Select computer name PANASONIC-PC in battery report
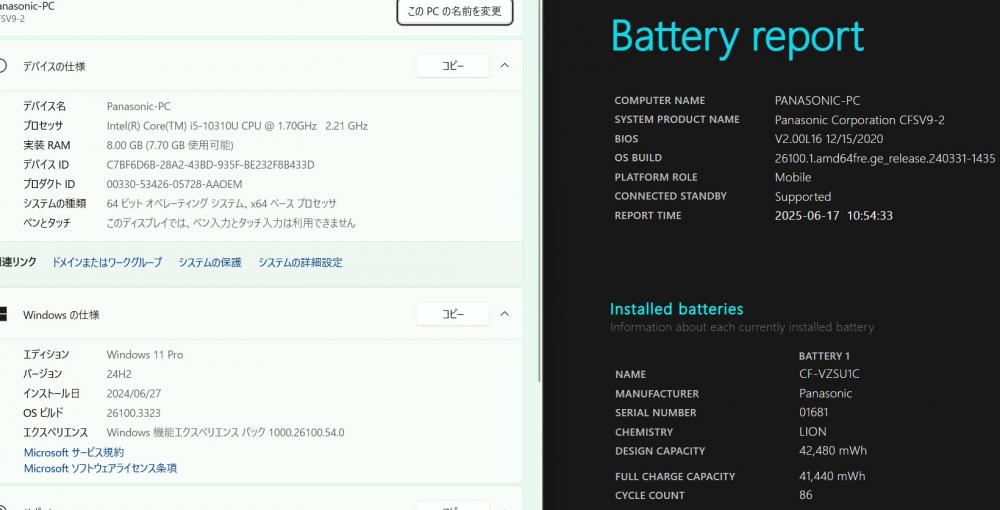 tap(818, 101)
